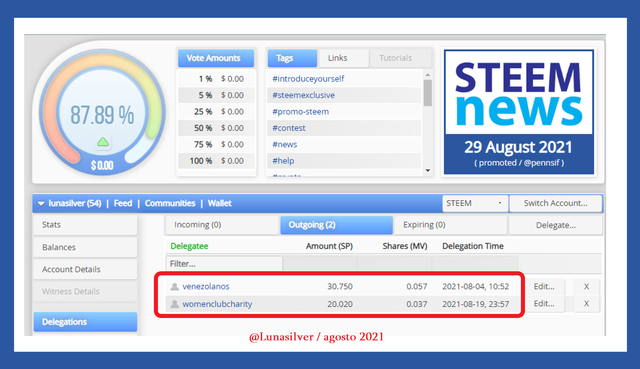Viewport: 640px width, 369px height.
Task: Click the user icon beside womenclubcharity
Action: tap(174, 304)
